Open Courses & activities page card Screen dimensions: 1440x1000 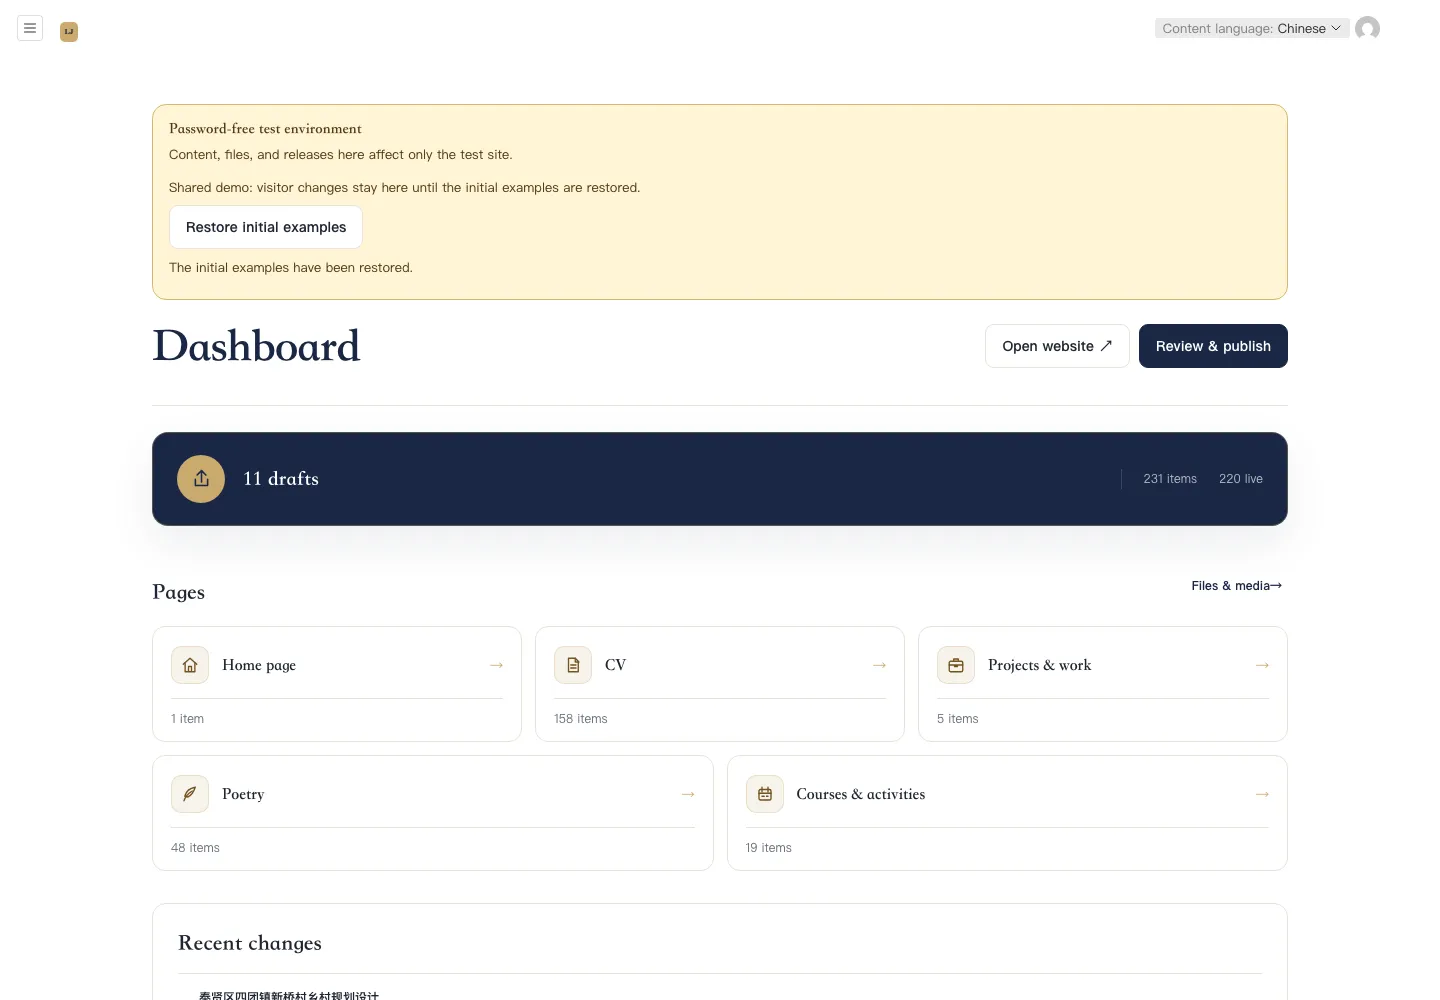(1007, 813)
